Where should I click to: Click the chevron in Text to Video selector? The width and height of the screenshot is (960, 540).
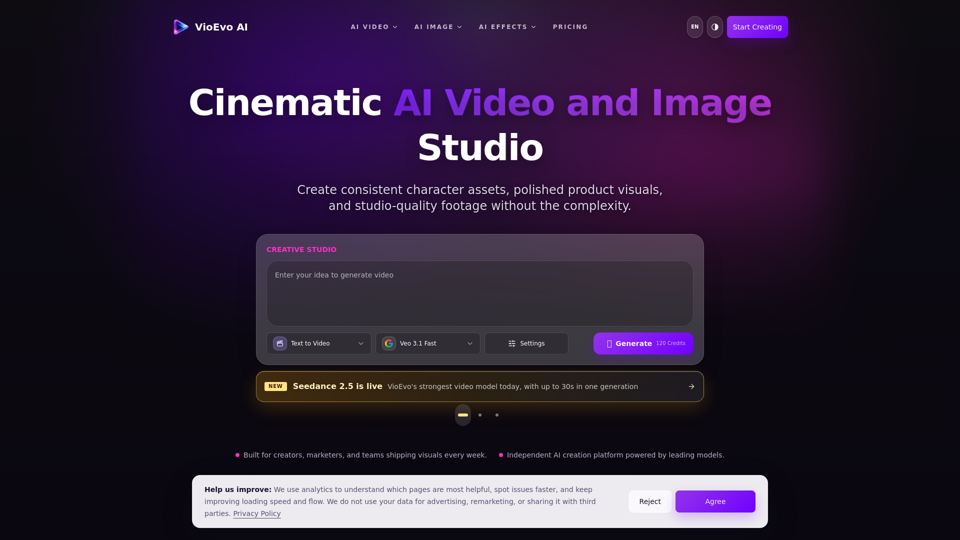[x=361, y=343]
